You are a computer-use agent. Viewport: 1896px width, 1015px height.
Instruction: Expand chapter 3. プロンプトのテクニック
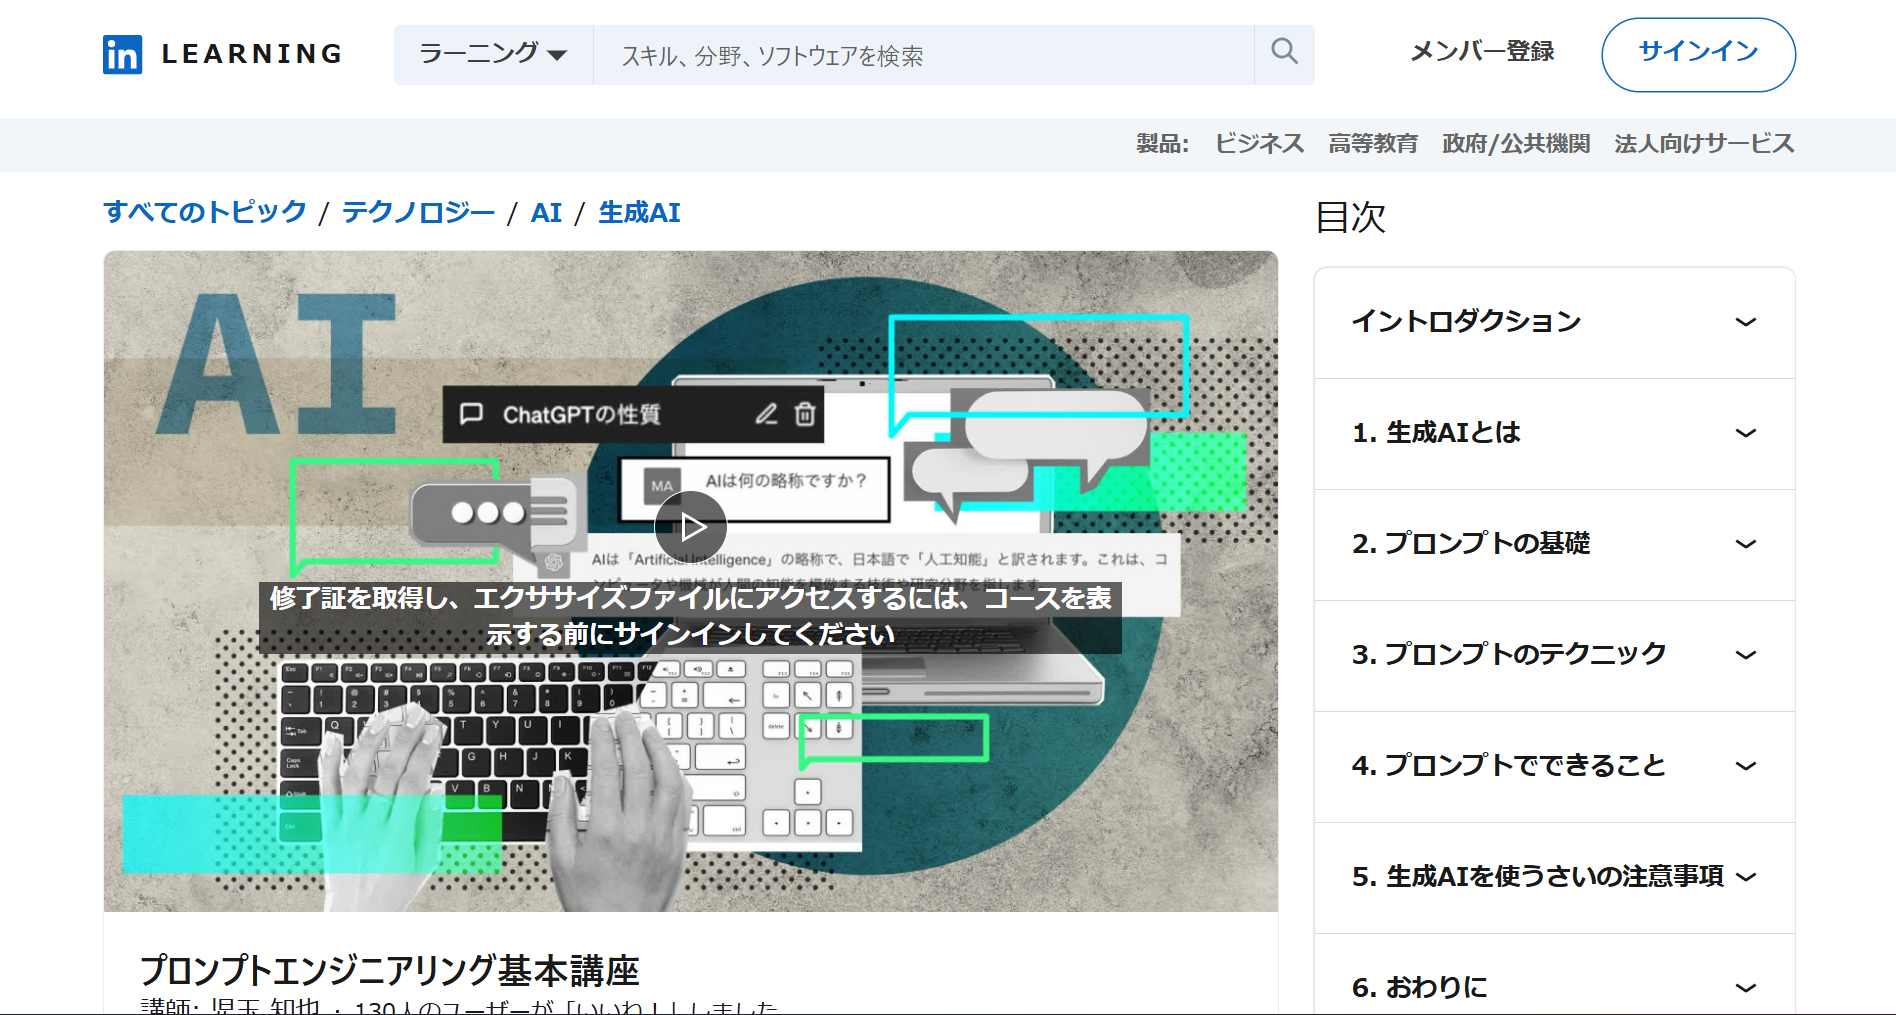pyautogui.click(x=1553, y=655)
